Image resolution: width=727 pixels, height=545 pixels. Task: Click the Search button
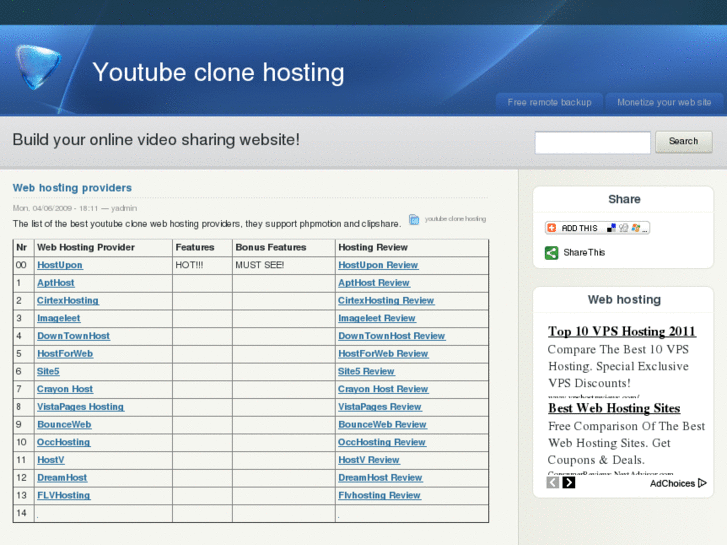[683, 141]
